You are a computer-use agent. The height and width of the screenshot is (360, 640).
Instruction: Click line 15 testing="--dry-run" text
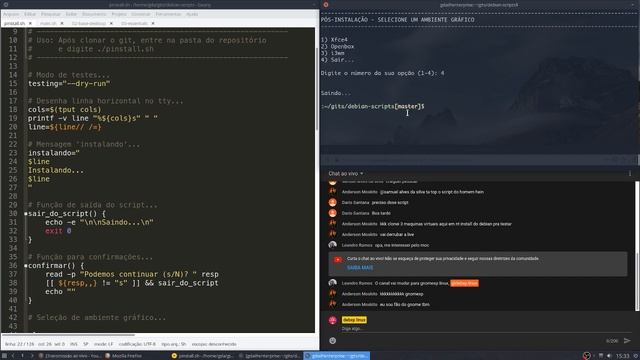(69, 84)
